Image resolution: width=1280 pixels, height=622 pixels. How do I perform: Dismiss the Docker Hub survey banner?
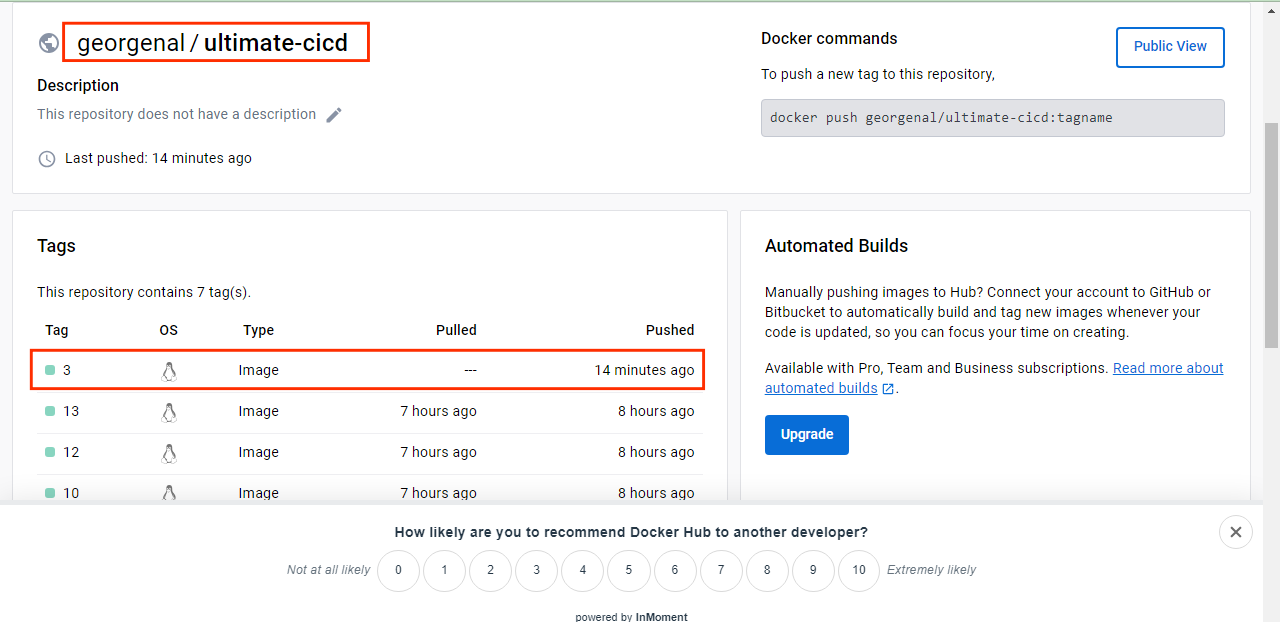tap(1235, 532)
